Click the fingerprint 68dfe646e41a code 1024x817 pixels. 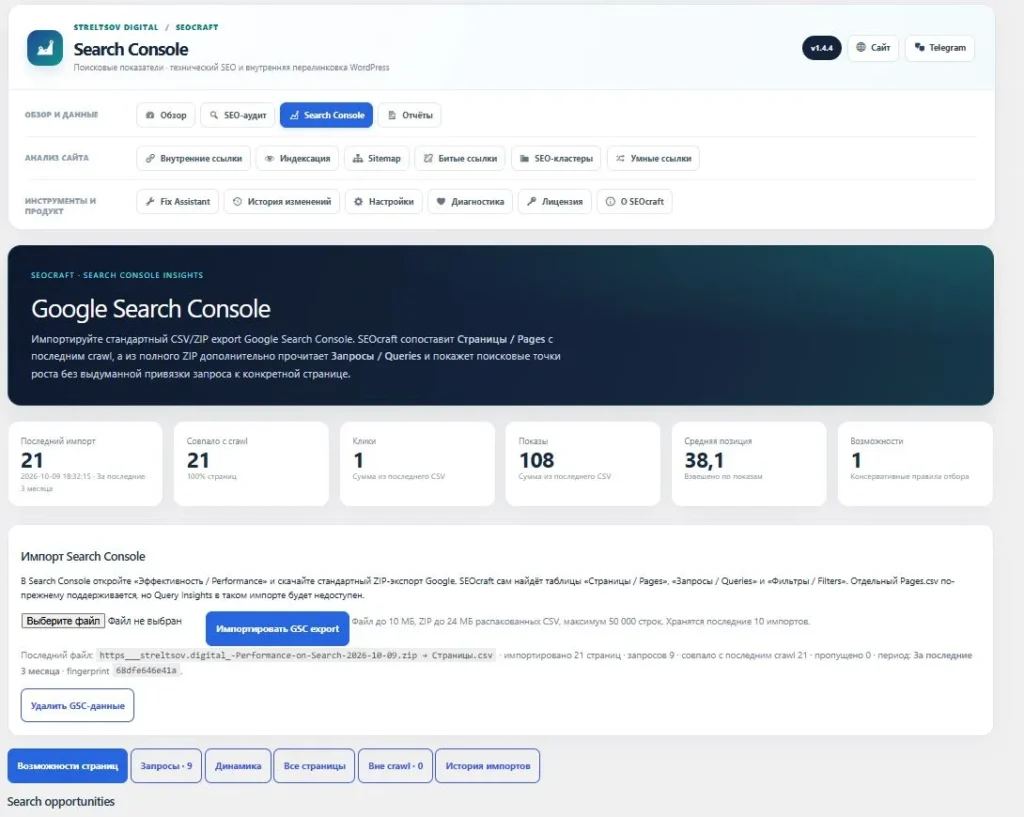pyautogui.click(x=146, y=671)
